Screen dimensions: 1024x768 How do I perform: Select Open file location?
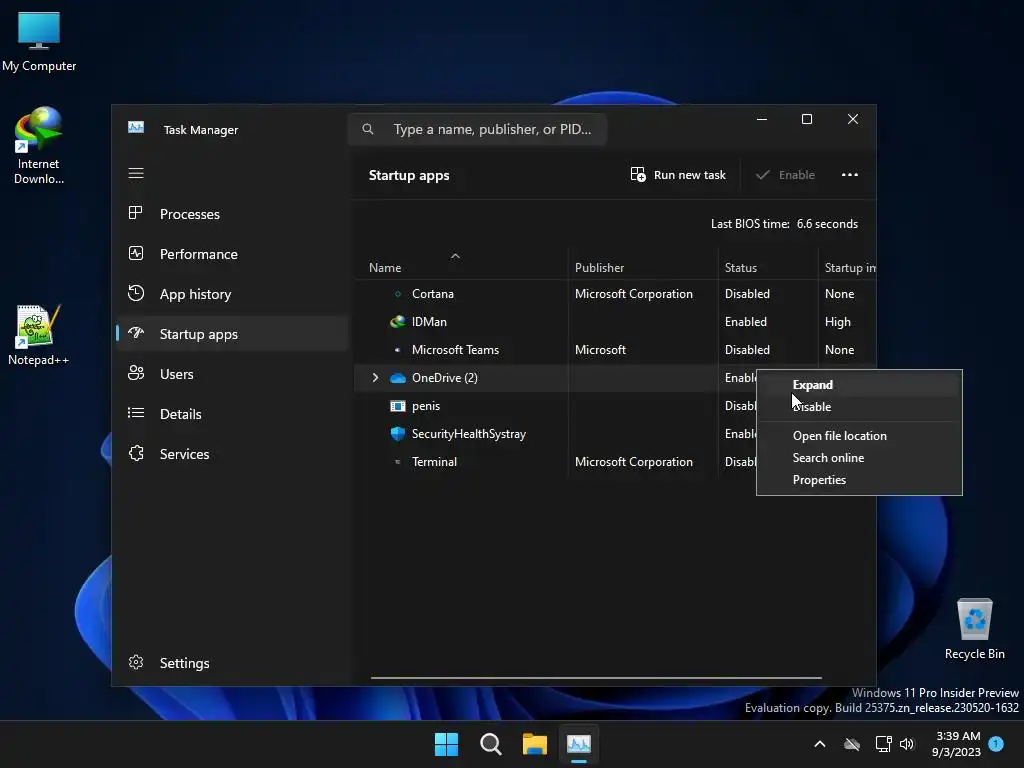[x=859, y=436]
